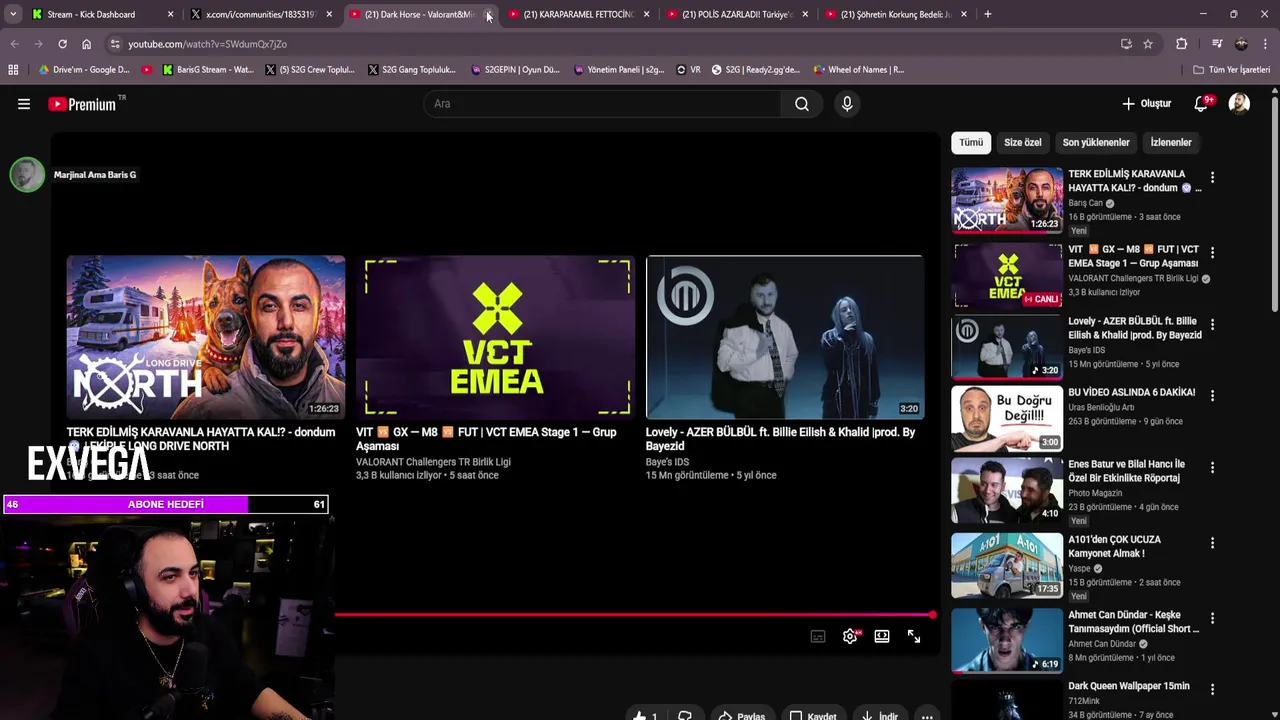Open Marjinal Ama Baris G channel avatar

27,175
